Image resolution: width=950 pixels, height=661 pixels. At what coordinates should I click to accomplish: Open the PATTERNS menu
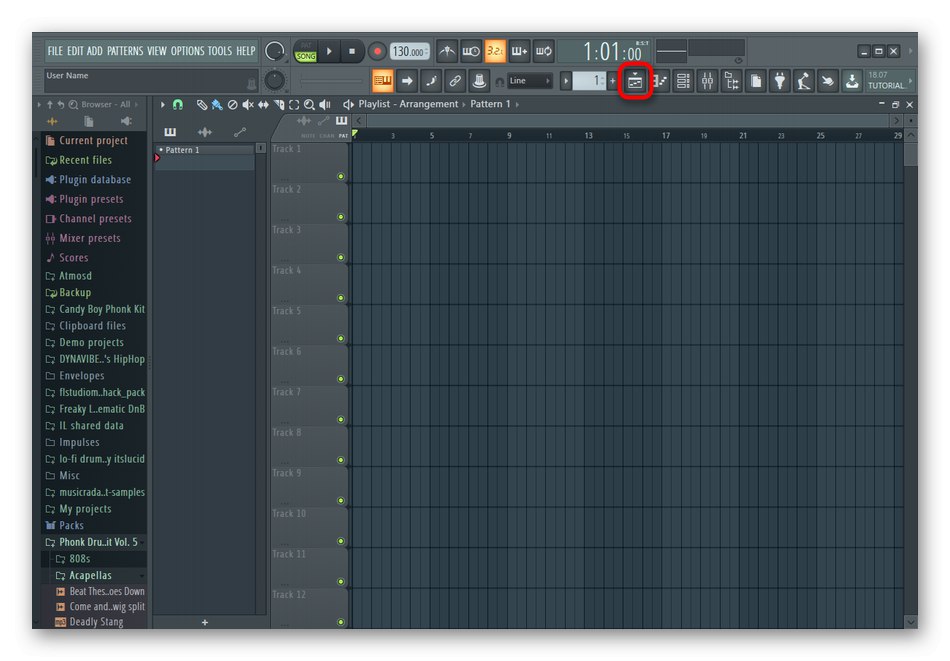pyautogui.click(x=125, y=51)
